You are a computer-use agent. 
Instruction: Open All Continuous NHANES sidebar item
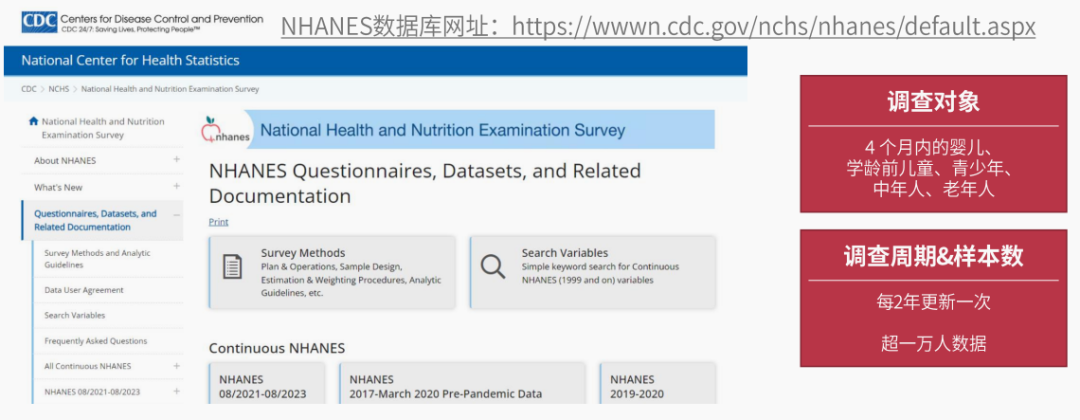pyautogui.click(x=87, y=366)
